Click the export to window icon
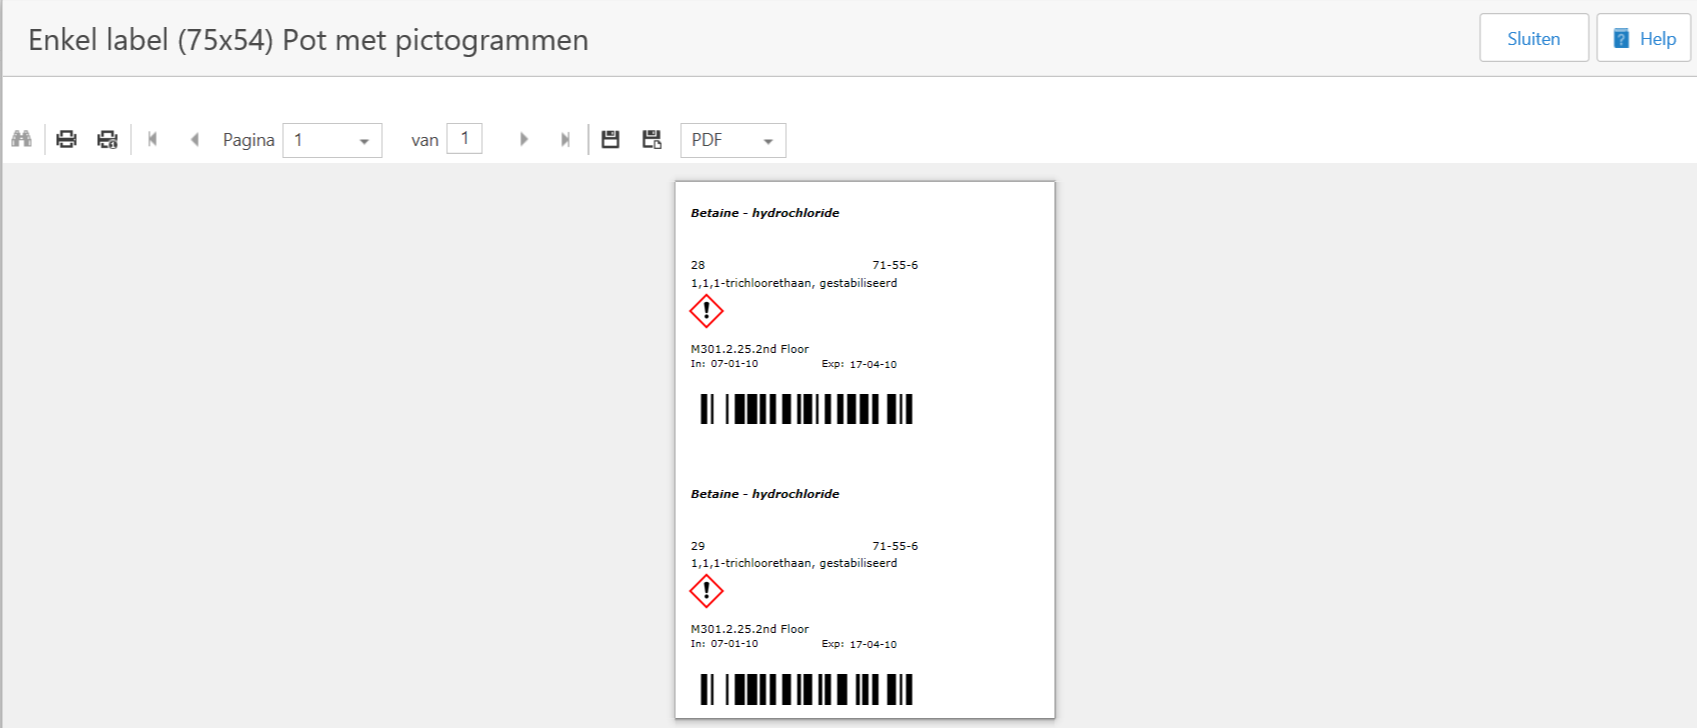Screen dimensions: 1697x728 652,139
